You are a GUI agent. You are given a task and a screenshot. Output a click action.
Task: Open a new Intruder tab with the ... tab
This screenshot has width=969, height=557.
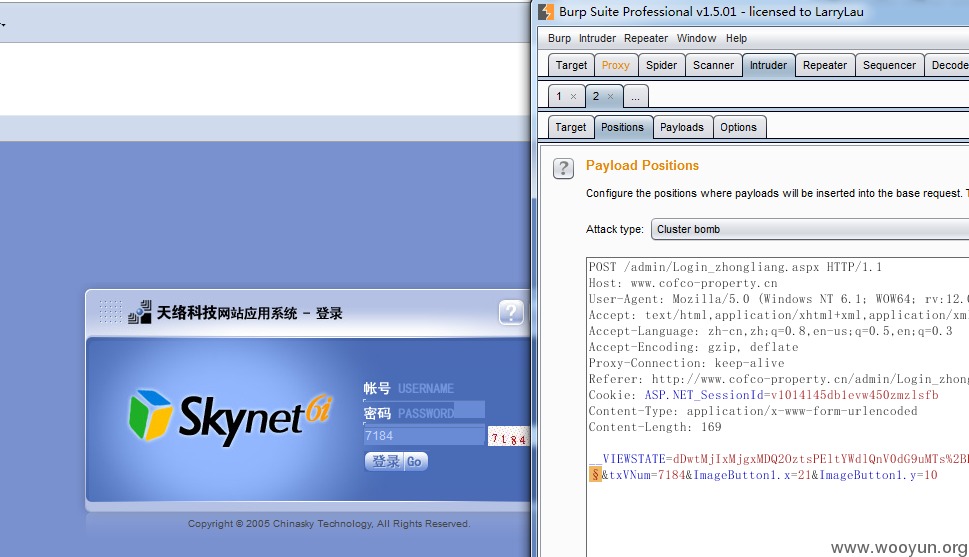coord(635,97)
